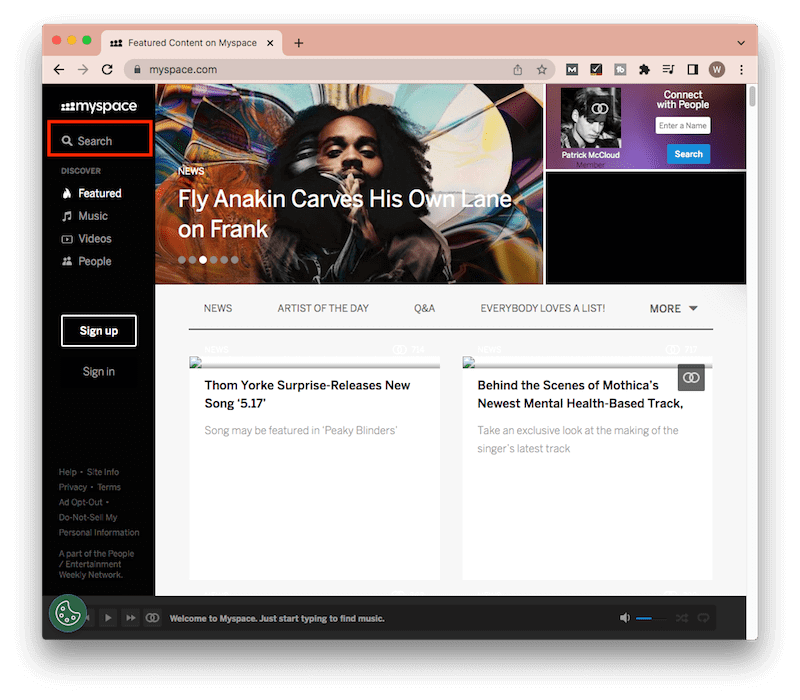Switch to the ARTIST OF THE DAY tab

(x=323, y=308)
